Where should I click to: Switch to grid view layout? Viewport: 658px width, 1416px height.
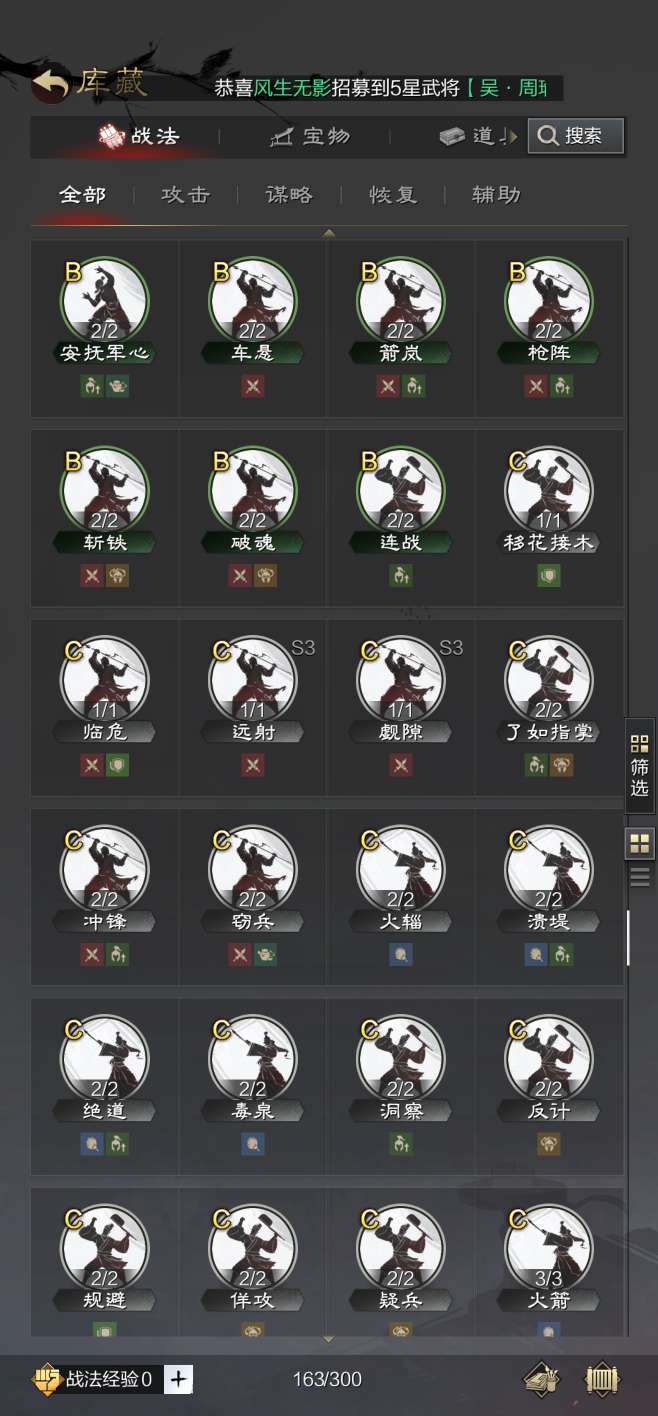[639, 843]
